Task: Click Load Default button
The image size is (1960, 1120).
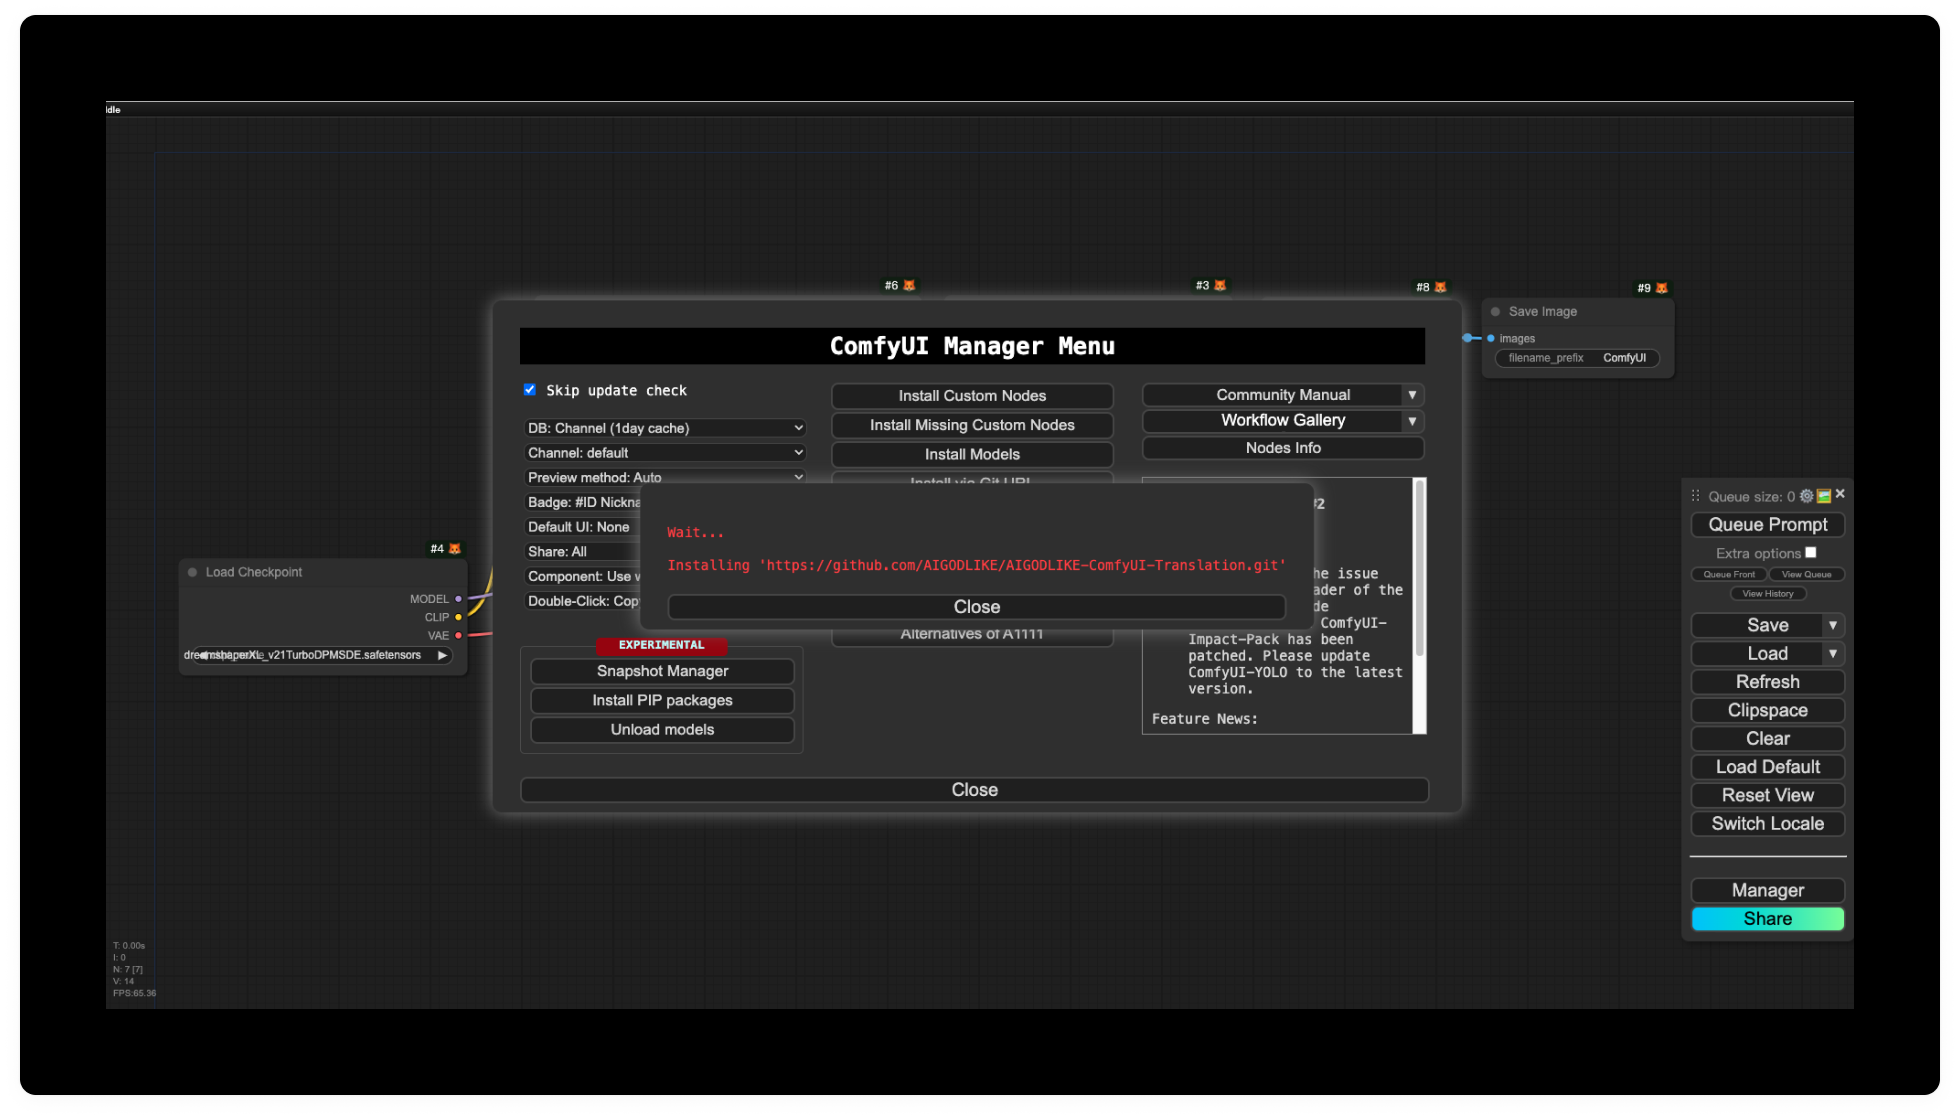Action: (x=1767, y=767)
